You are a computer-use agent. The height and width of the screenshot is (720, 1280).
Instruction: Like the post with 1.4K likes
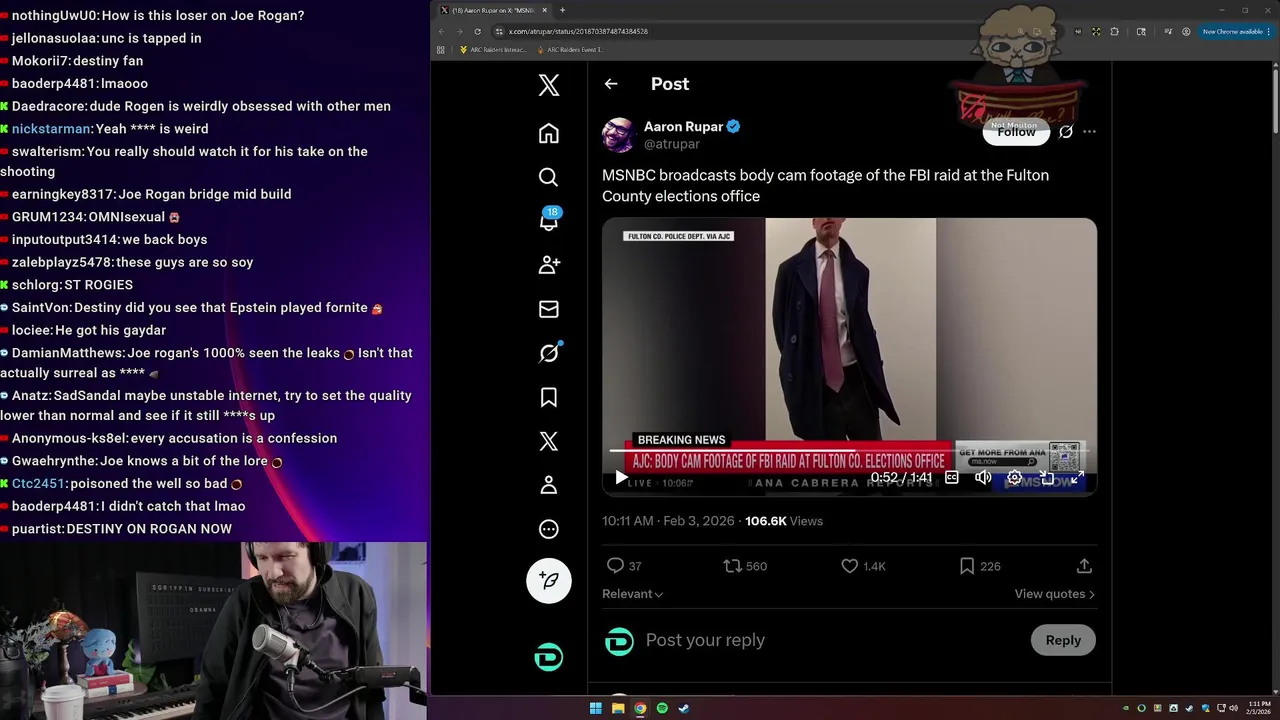[x=863, y=566]
